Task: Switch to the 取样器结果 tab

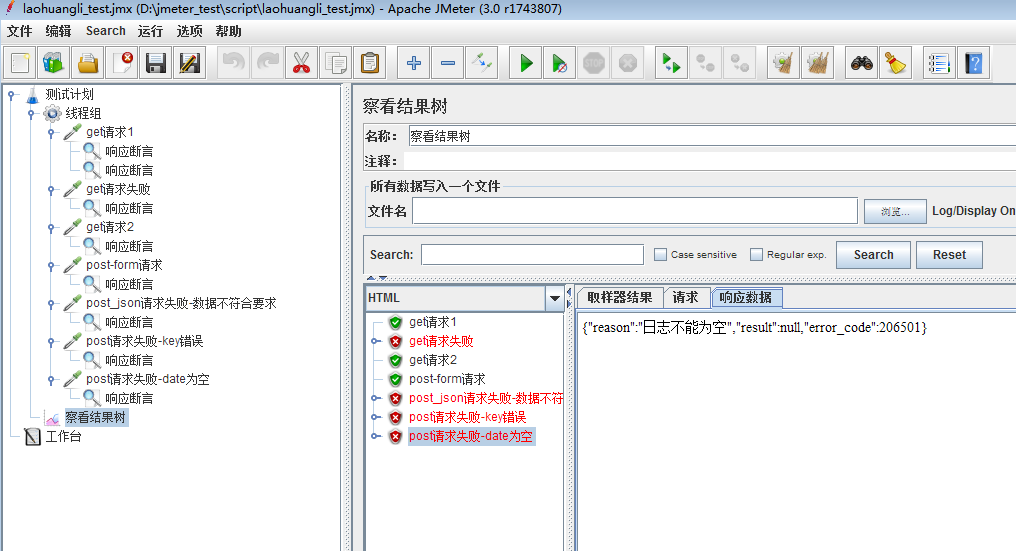Action: (619, 298)
